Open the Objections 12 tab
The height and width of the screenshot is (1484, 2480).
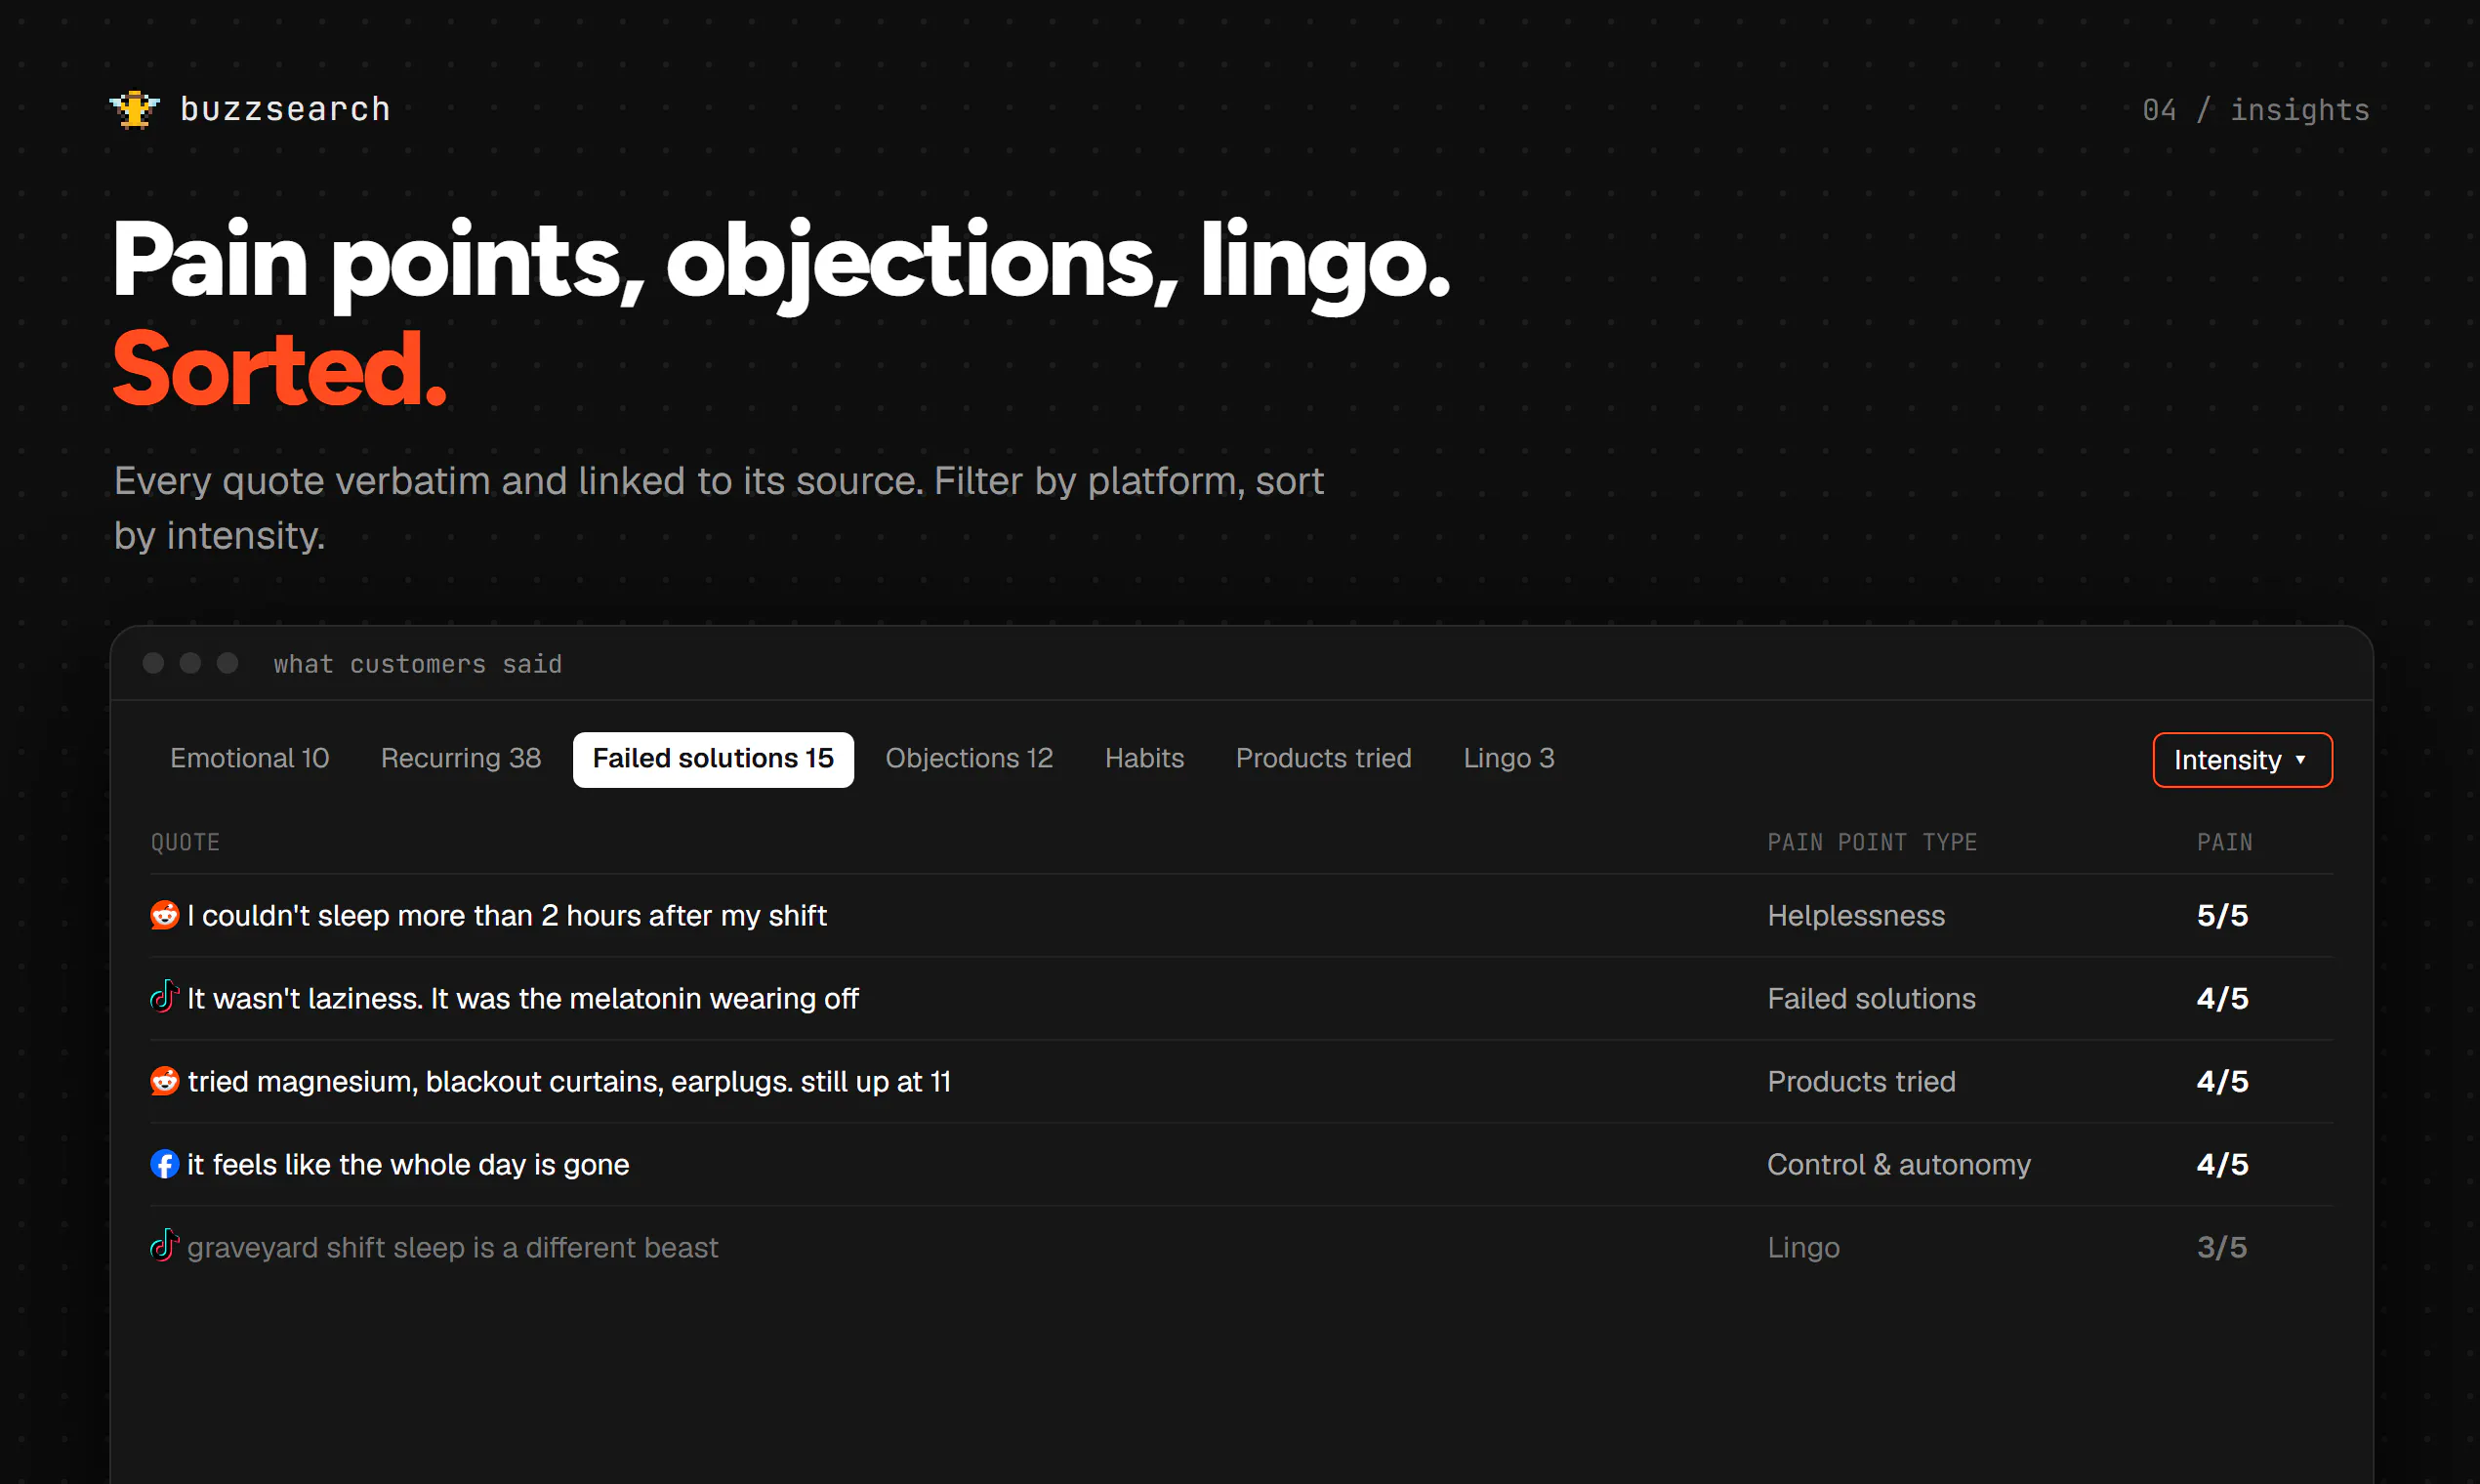pyautogui.click(x=969, y=759)
